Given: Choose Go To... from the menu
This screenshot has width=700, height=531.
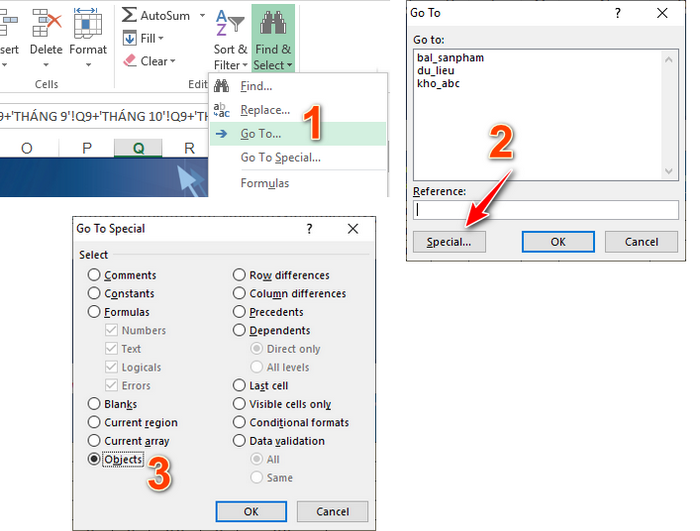Looking at the screenshot, I should pyautogui.click(x=298, y=134).
